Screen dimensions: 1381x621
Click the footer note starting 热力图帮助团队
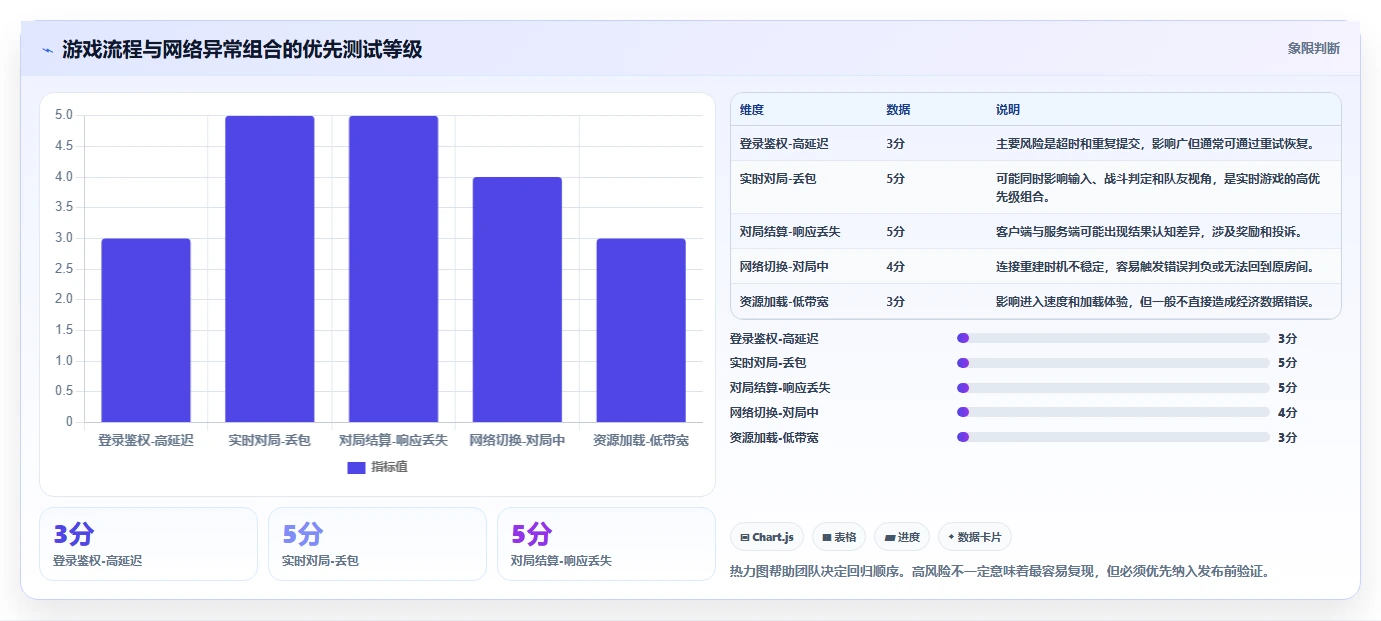[x=1001, y=572]
